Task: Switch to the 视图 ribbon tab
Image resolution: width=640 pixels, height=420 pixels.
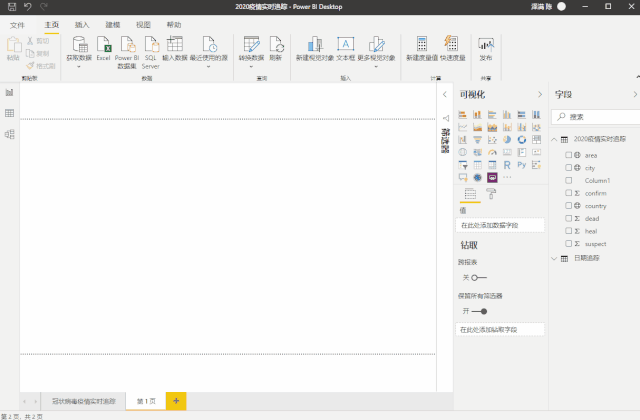Action: click(143, 25)
